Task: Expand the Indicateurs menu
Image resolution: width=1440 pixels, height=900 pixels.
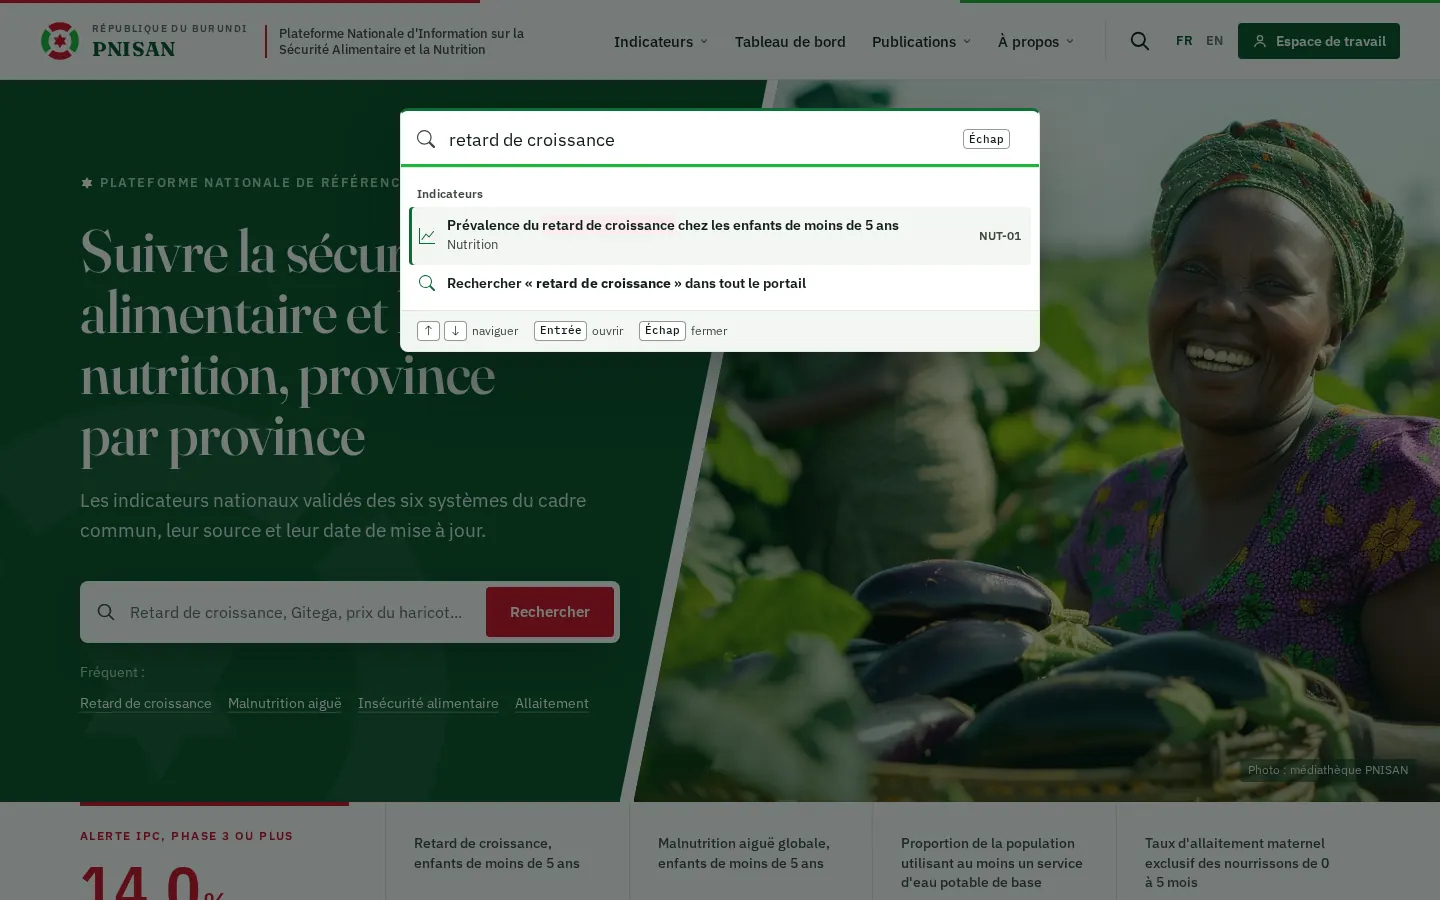Action: (x=661, y=41)
